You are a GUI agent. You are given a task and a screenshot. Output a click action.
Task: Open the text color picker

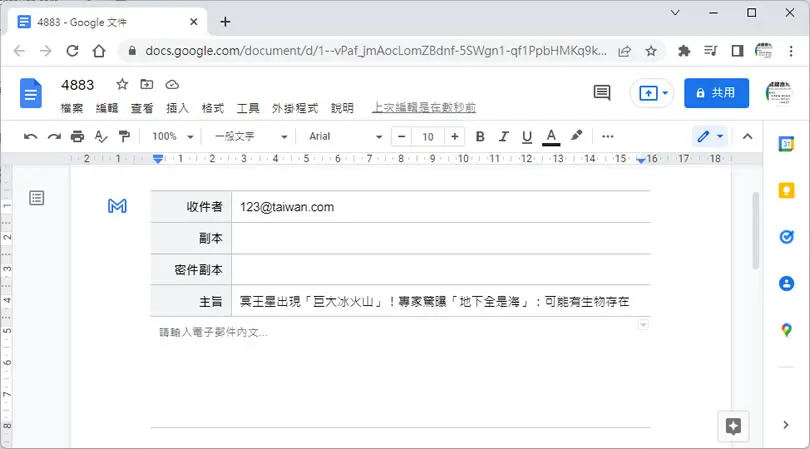551,137
